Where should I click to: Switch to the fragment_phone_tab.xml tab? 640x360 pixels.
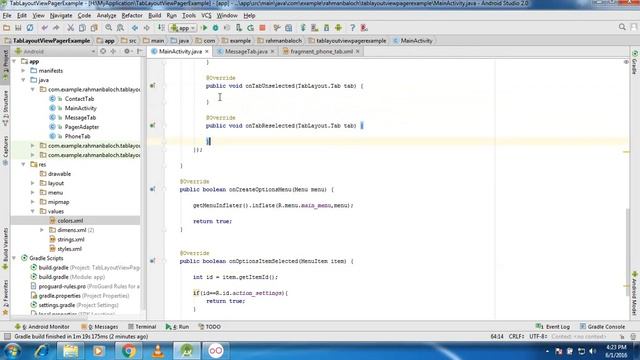(321, 51)
